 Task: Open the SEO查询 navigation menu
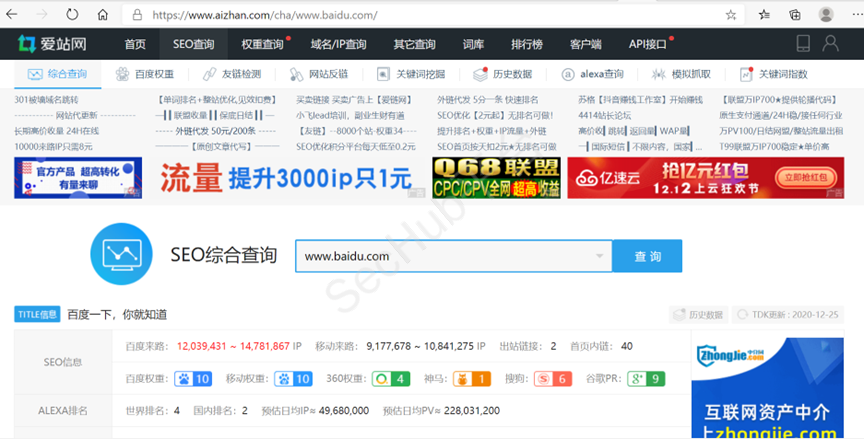pyautogui.click(x=193, y=44)
